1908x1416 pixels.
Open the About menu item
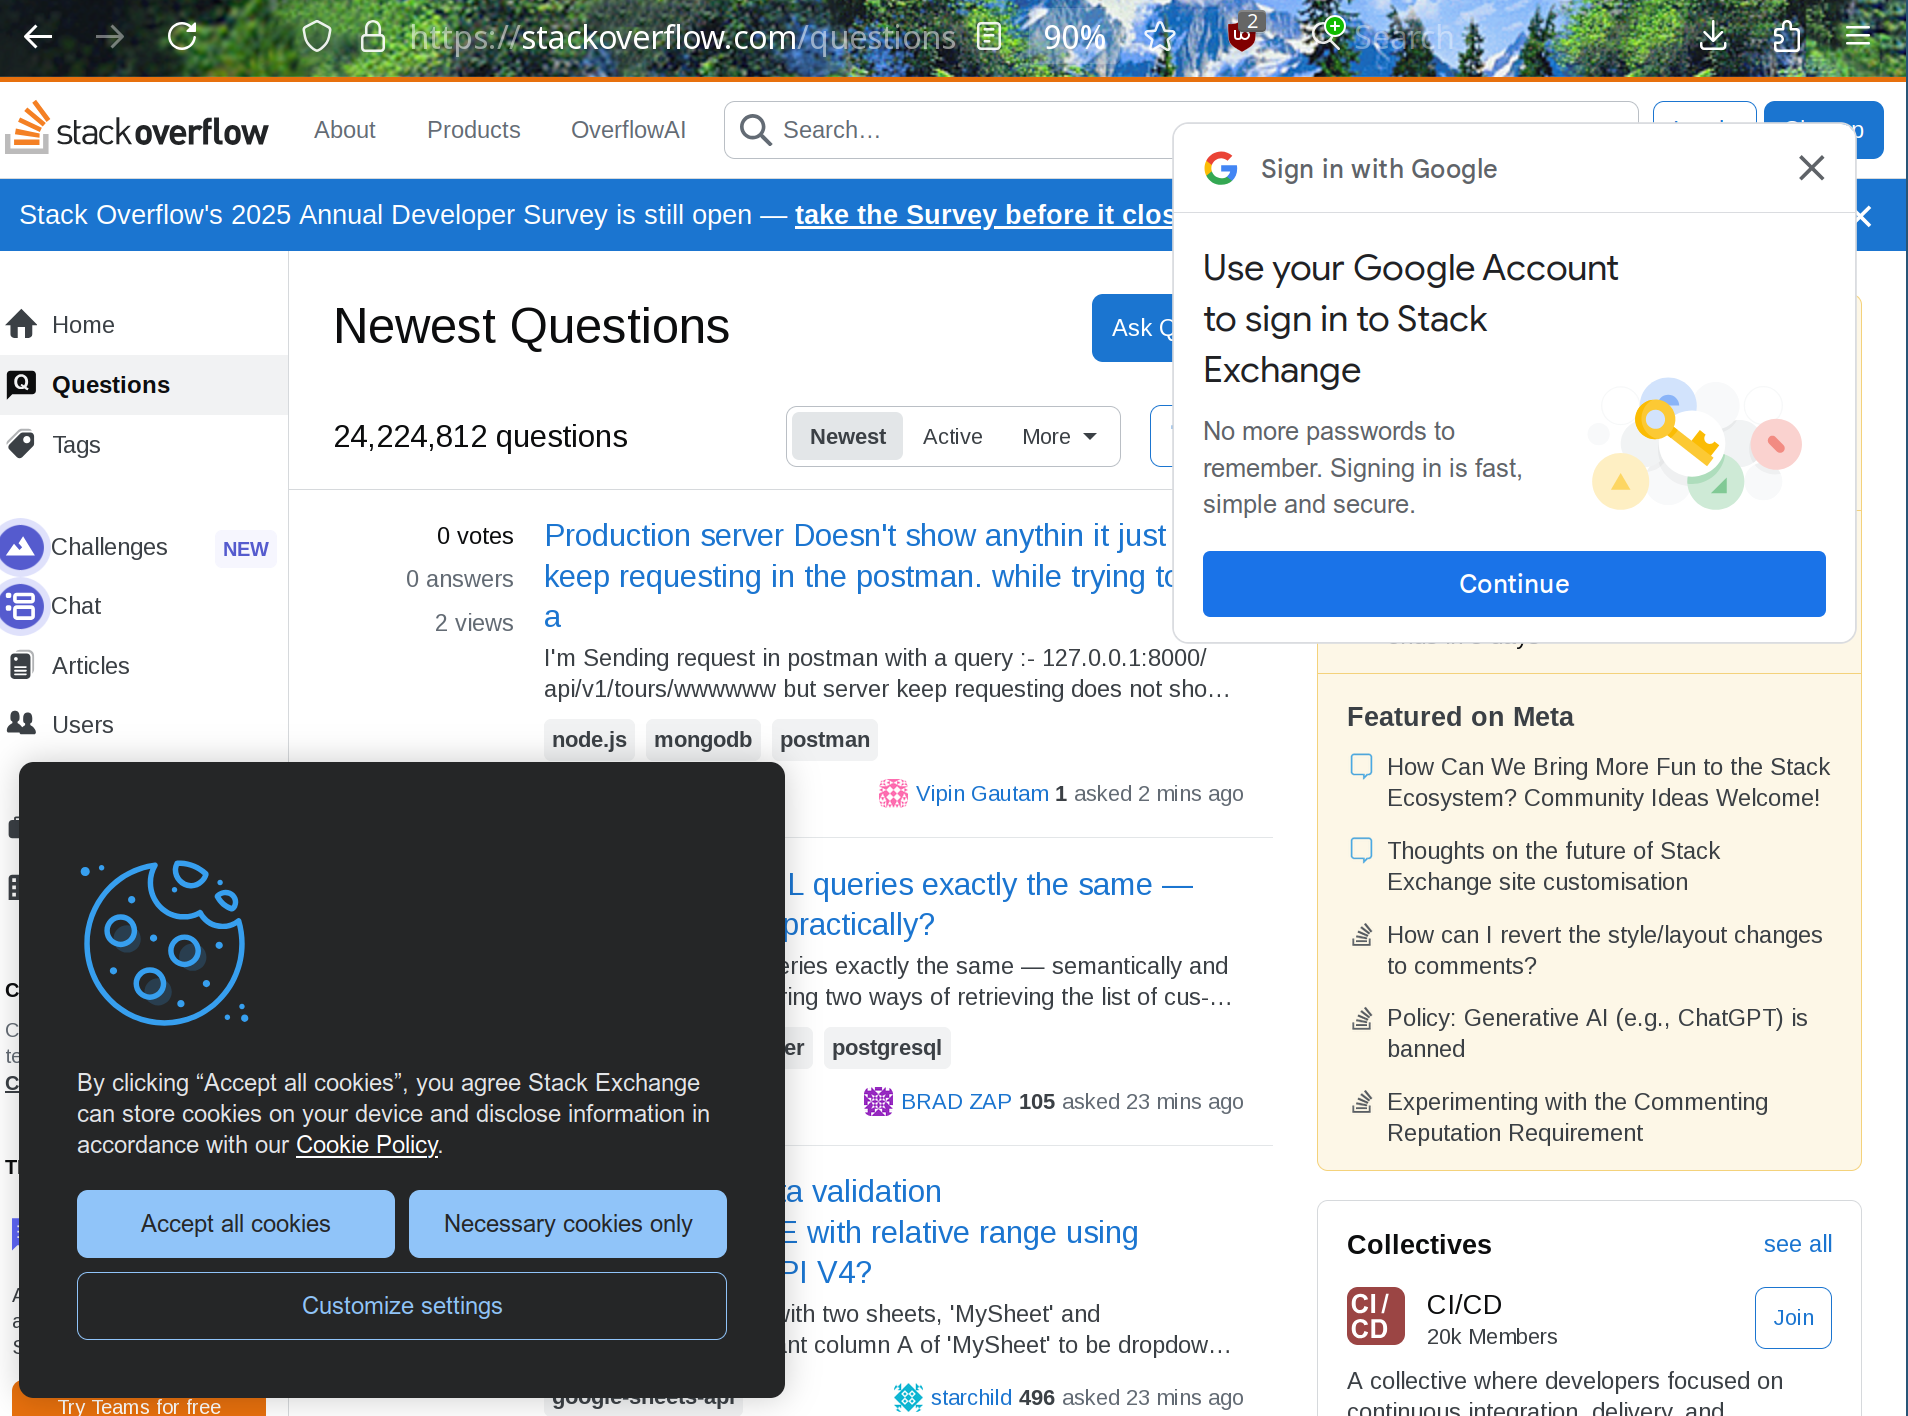point(345,130)
